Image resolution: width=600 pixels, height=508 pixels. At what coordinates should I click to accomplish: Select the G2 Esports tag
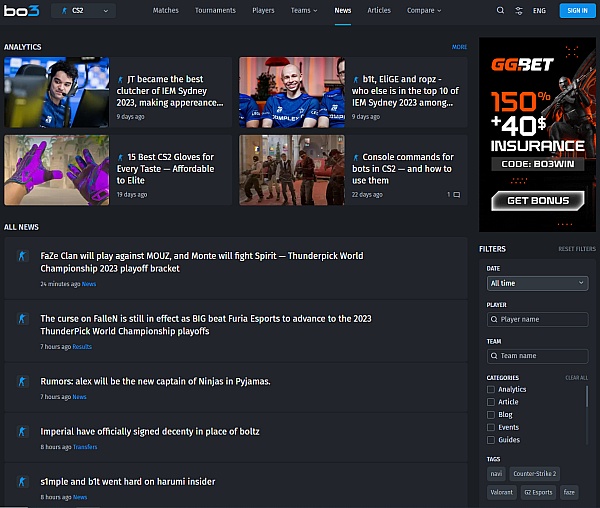pyautogui.click(x=538, y=493)
